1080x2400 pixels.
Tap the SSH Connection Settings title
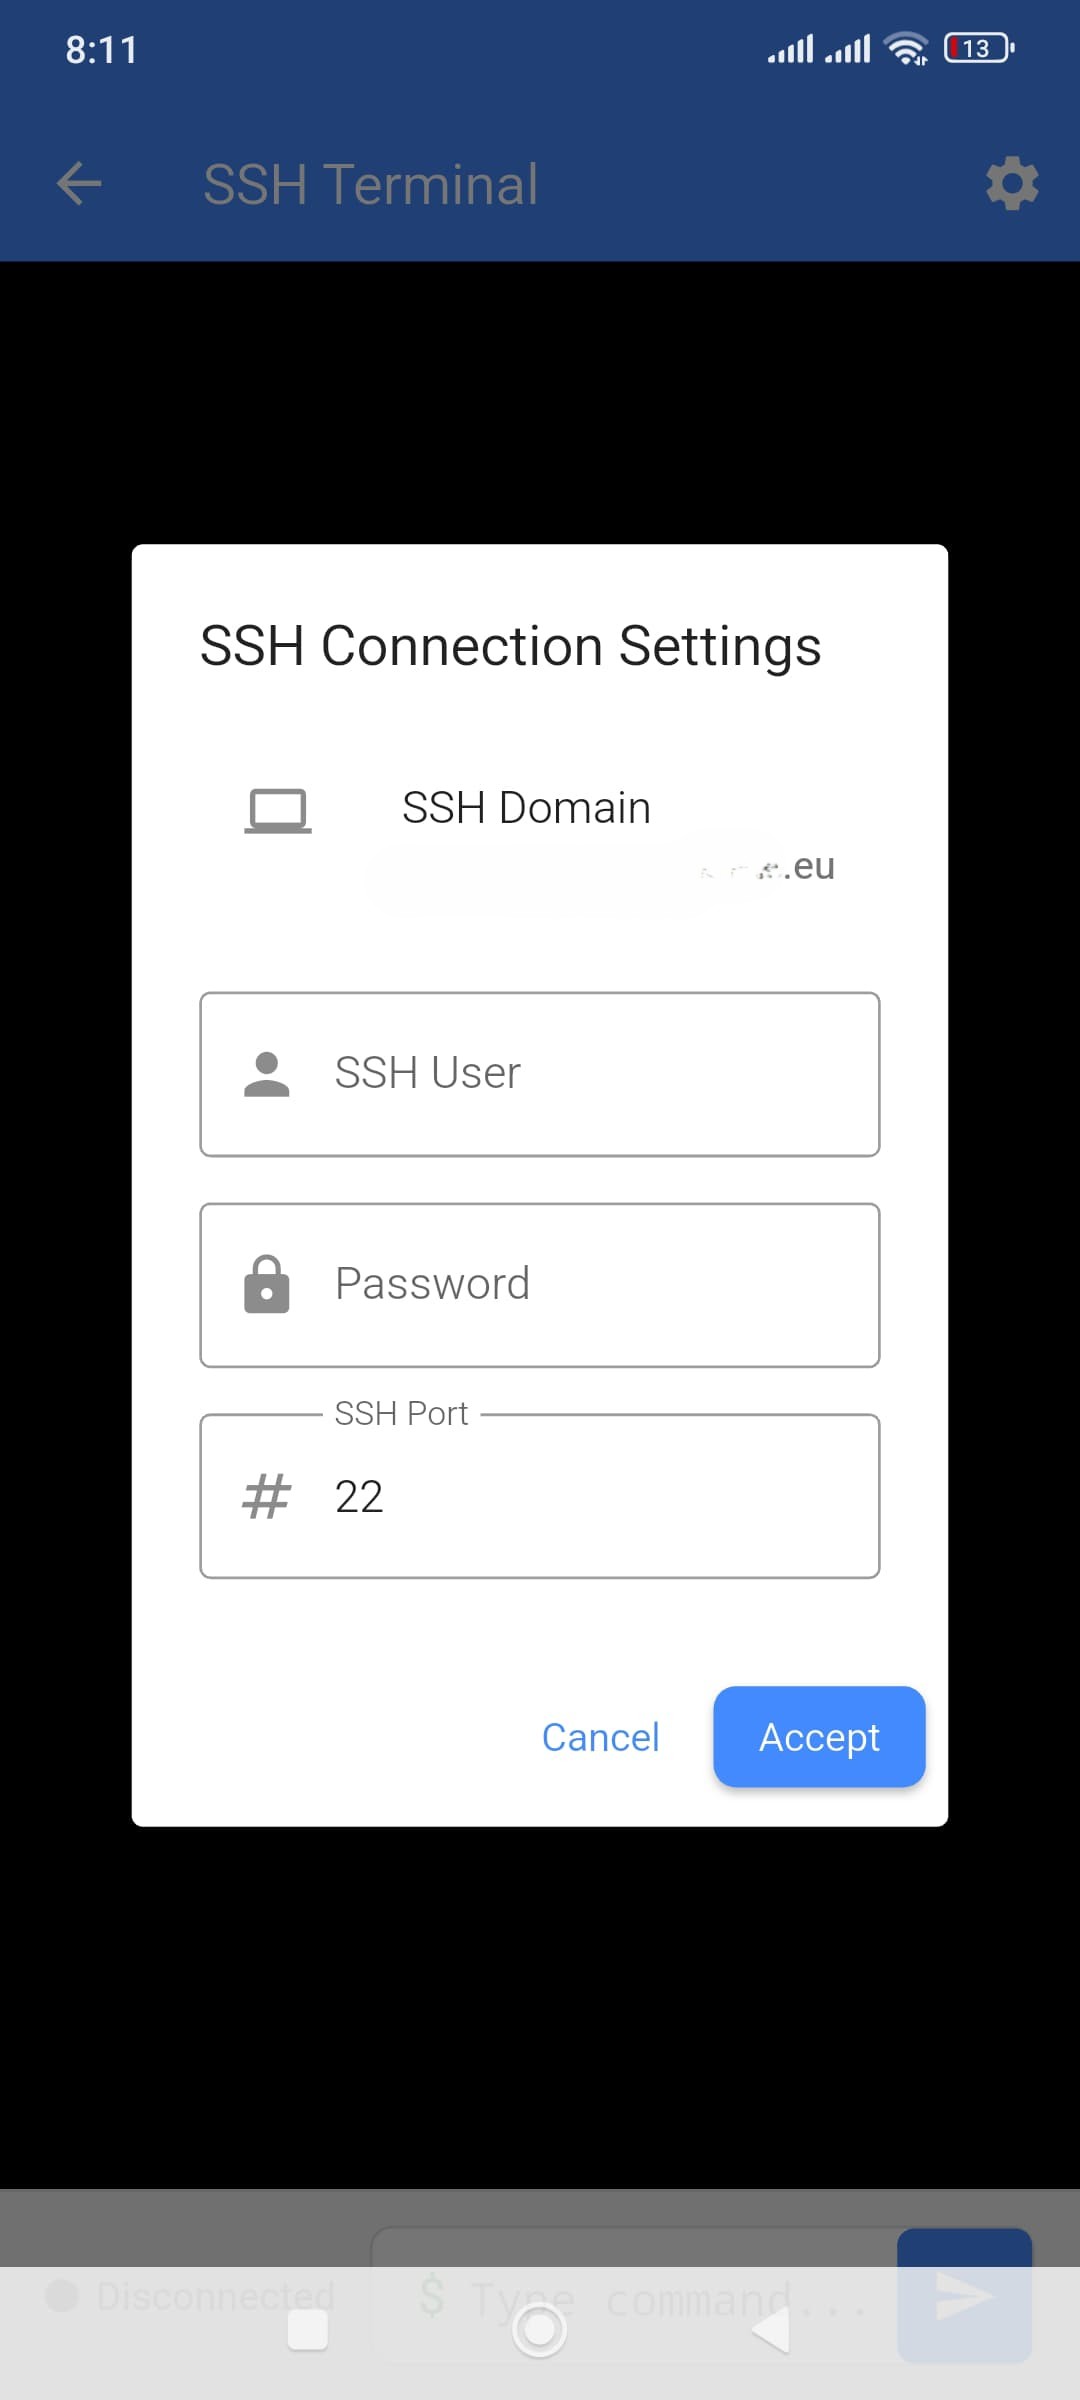(510, 645)
